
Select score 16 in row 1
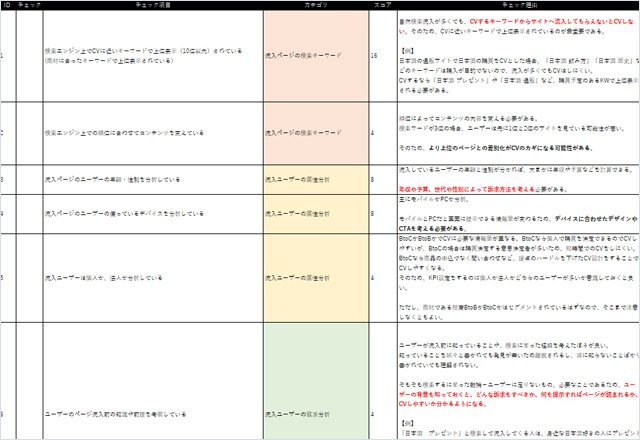pyautogui.click(x=383, y=56)
